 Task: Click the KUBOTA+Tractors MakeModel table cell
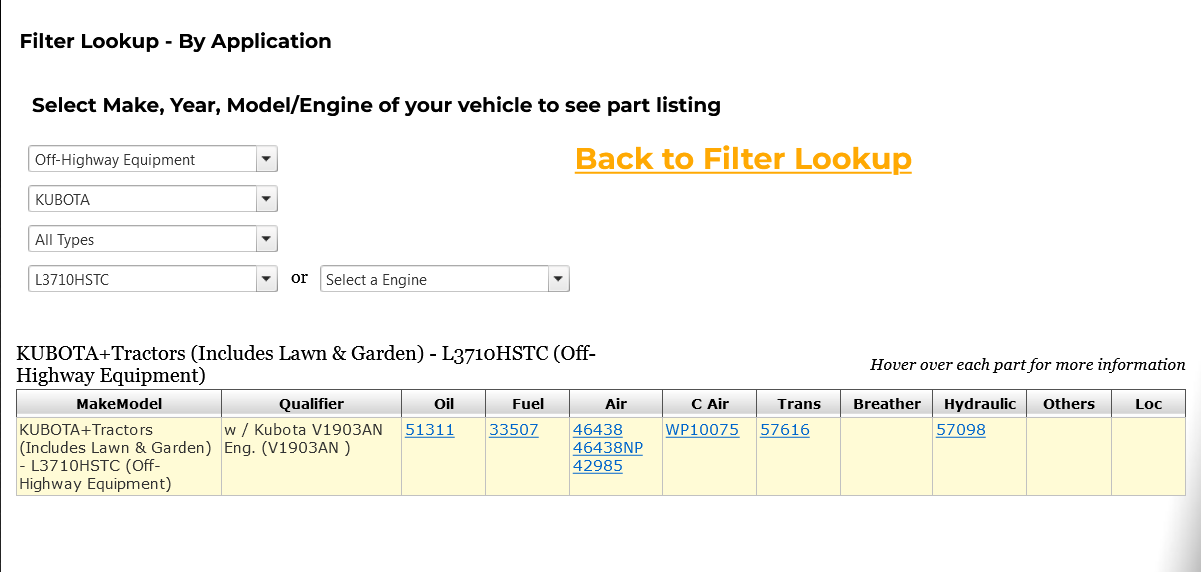pyautogui.click(x=119, y=456)
